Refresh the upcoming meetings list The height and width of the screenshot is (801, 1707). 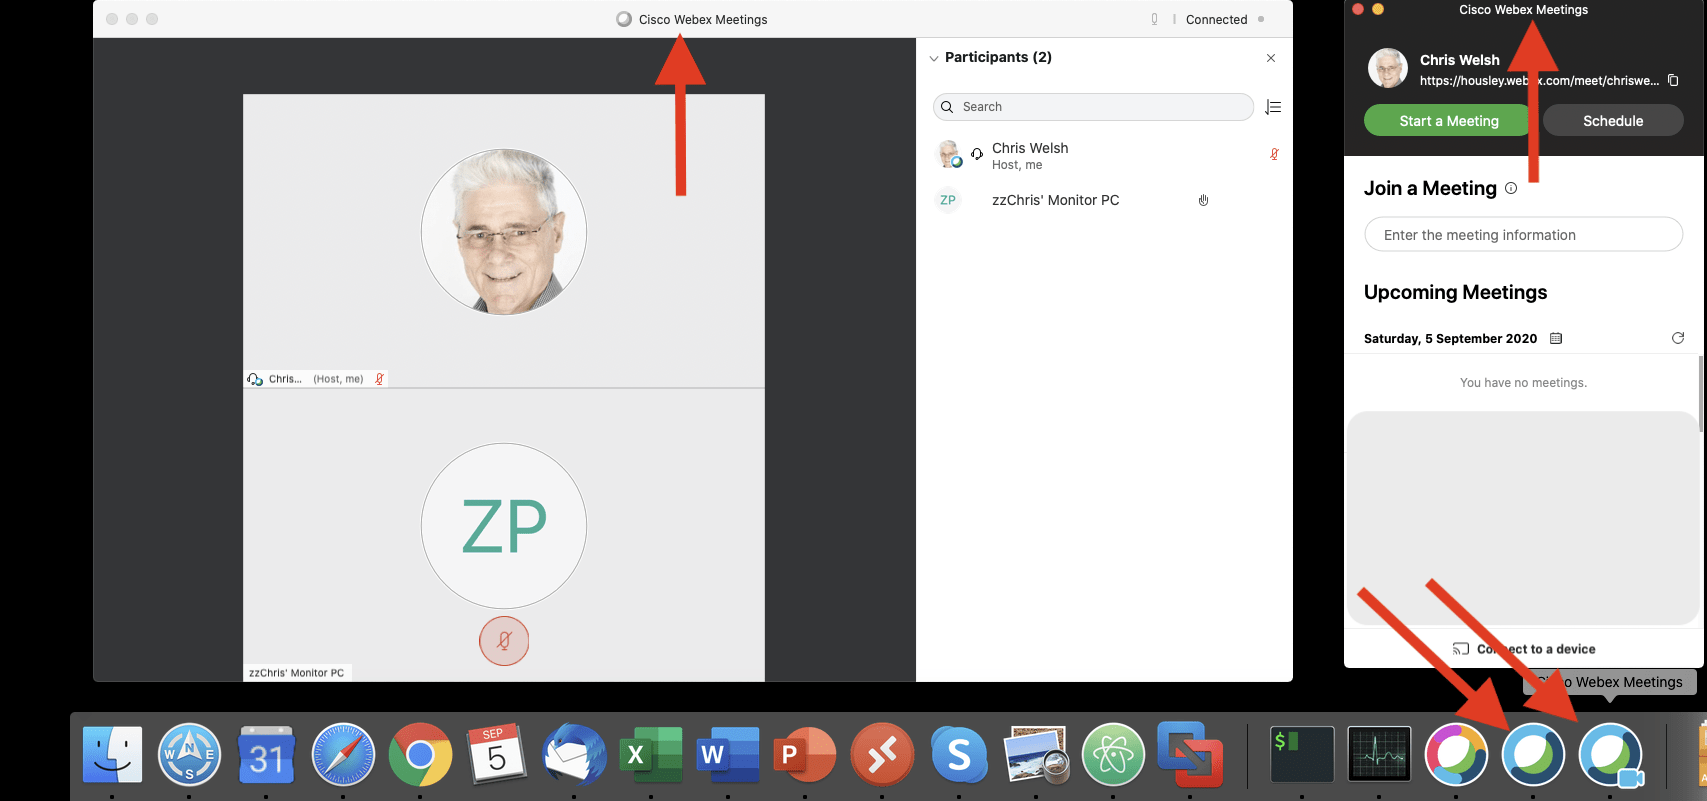tap(1678, 338)
